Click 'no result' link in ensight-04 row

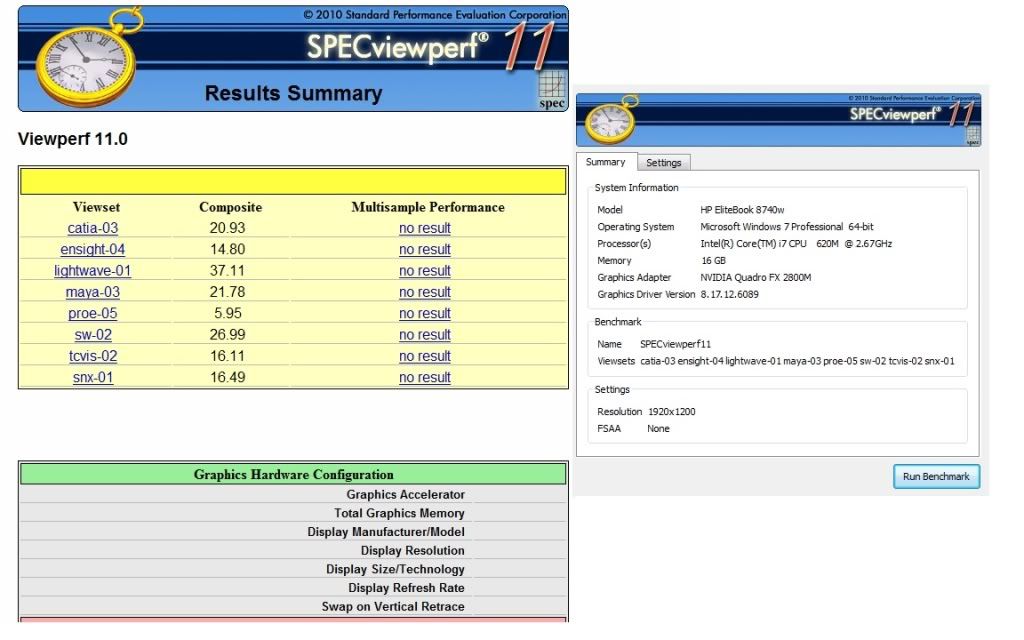[425, 249]
